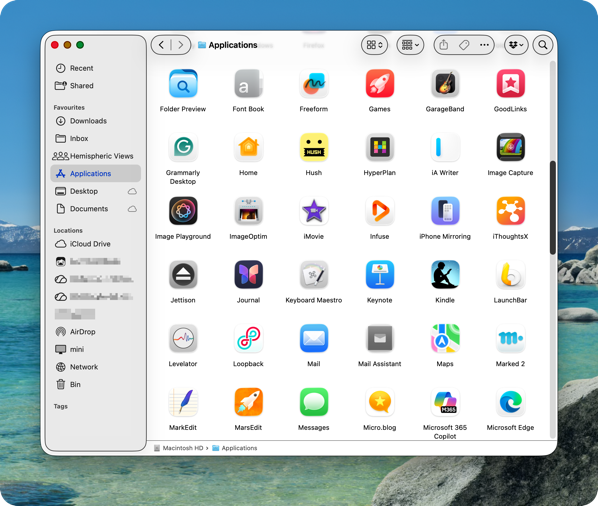Click the Home app icon
The height and width of the screenshot is (506, 598).
248,147
